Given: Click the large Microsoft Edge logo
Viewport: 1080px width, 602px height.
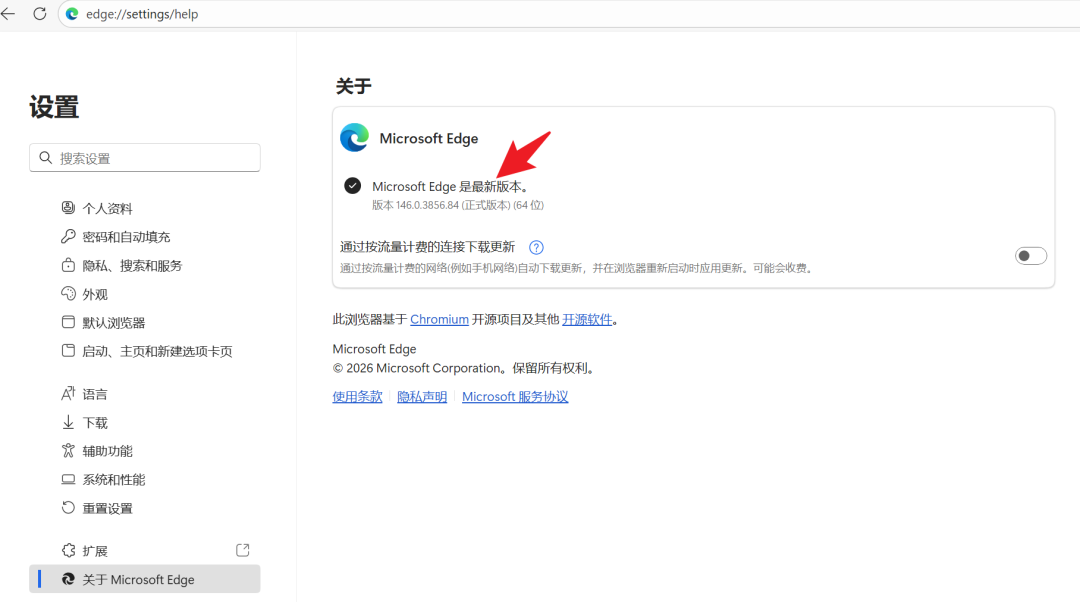Looking at the screenshot, I should click(x=355, y=138).
